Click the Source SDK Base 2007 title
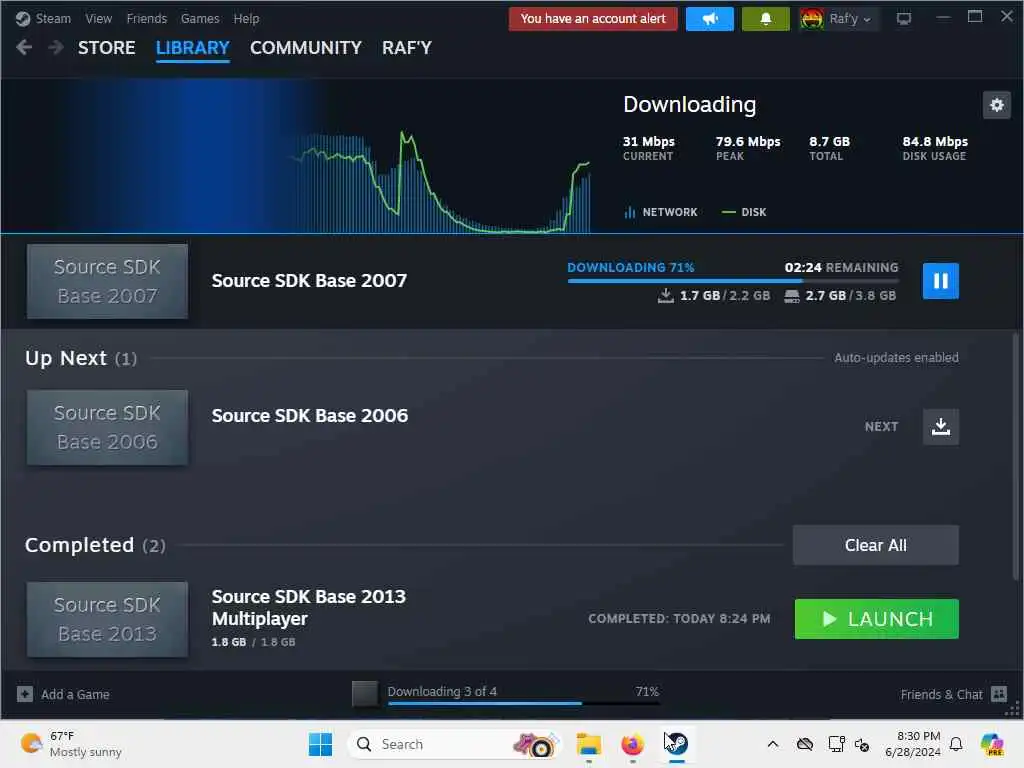1024x768 pixels. pyautogui.click(x=309, y=281)
